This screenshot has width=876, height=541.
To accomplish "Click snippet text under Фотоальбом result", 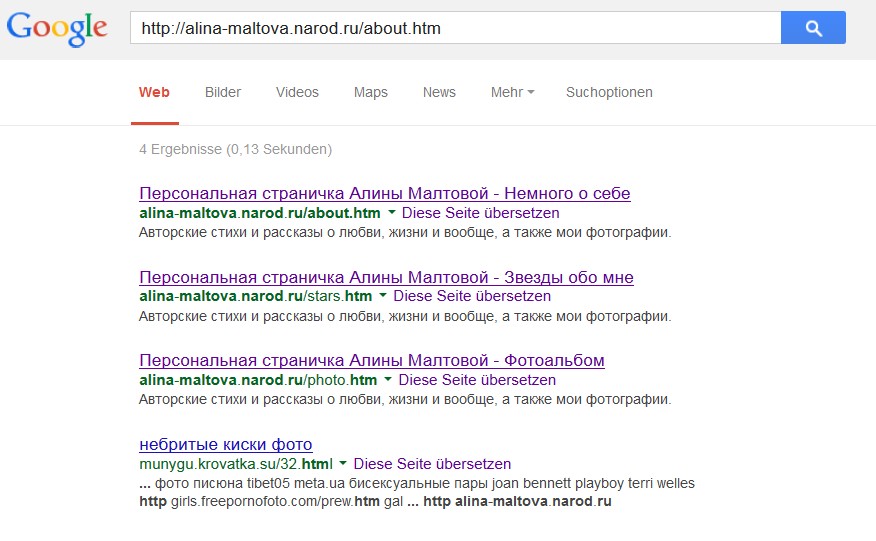I will (405, 400).
